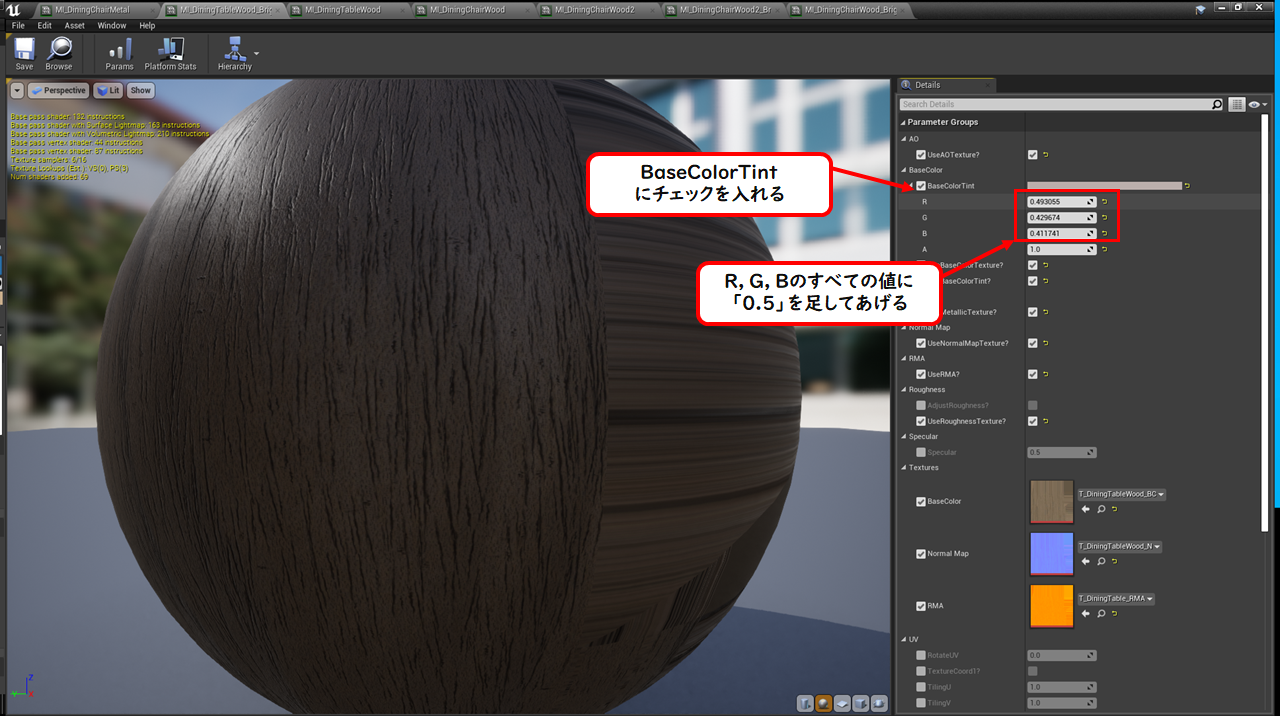Collapse the Parameter Groups section
This screenshot has height=716, width=1280.
(x=903, y=122)
